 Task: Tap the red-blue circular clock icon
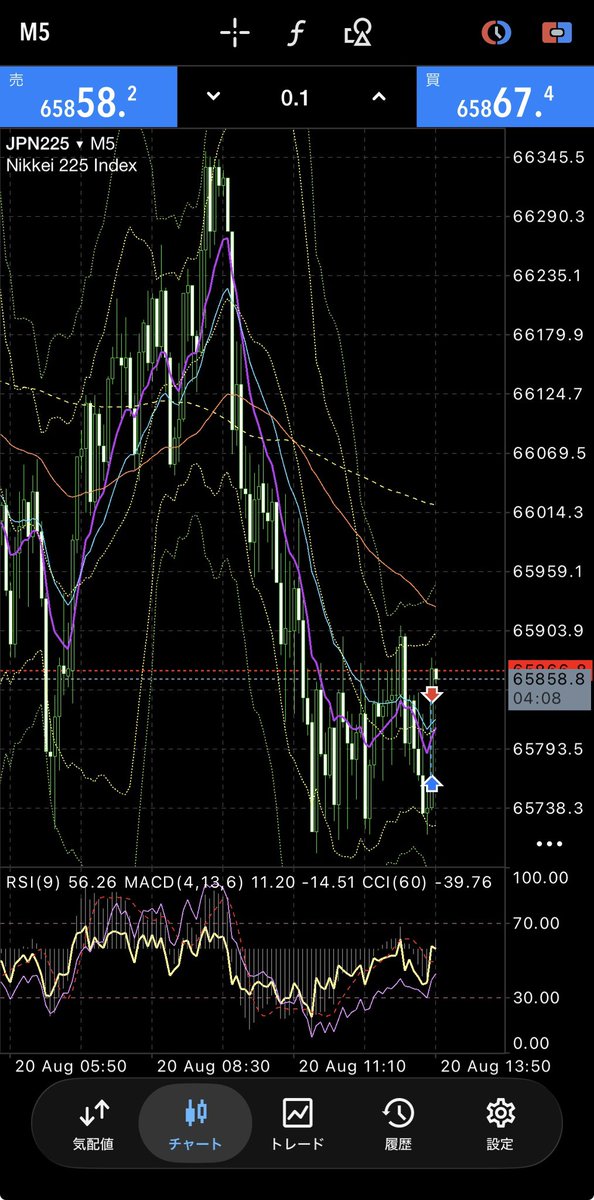click(x=497, y=33)
